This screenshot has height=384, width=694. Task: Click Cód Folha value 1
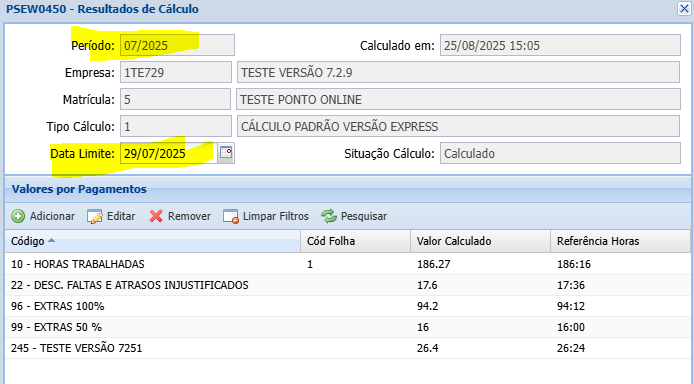coord(310,264)
